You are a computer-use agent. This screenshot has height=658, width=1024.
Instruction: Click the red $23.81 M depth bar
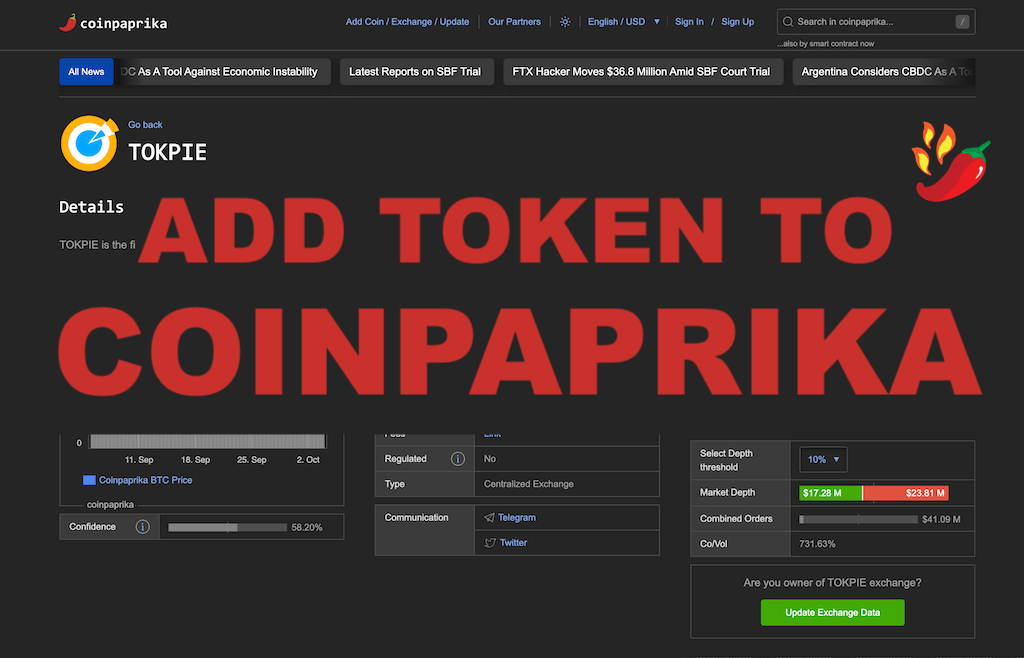906,493
